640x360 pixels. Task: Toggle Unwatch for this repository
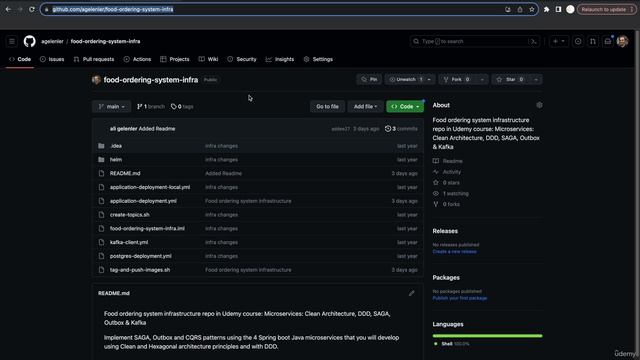tap(405, 80)
